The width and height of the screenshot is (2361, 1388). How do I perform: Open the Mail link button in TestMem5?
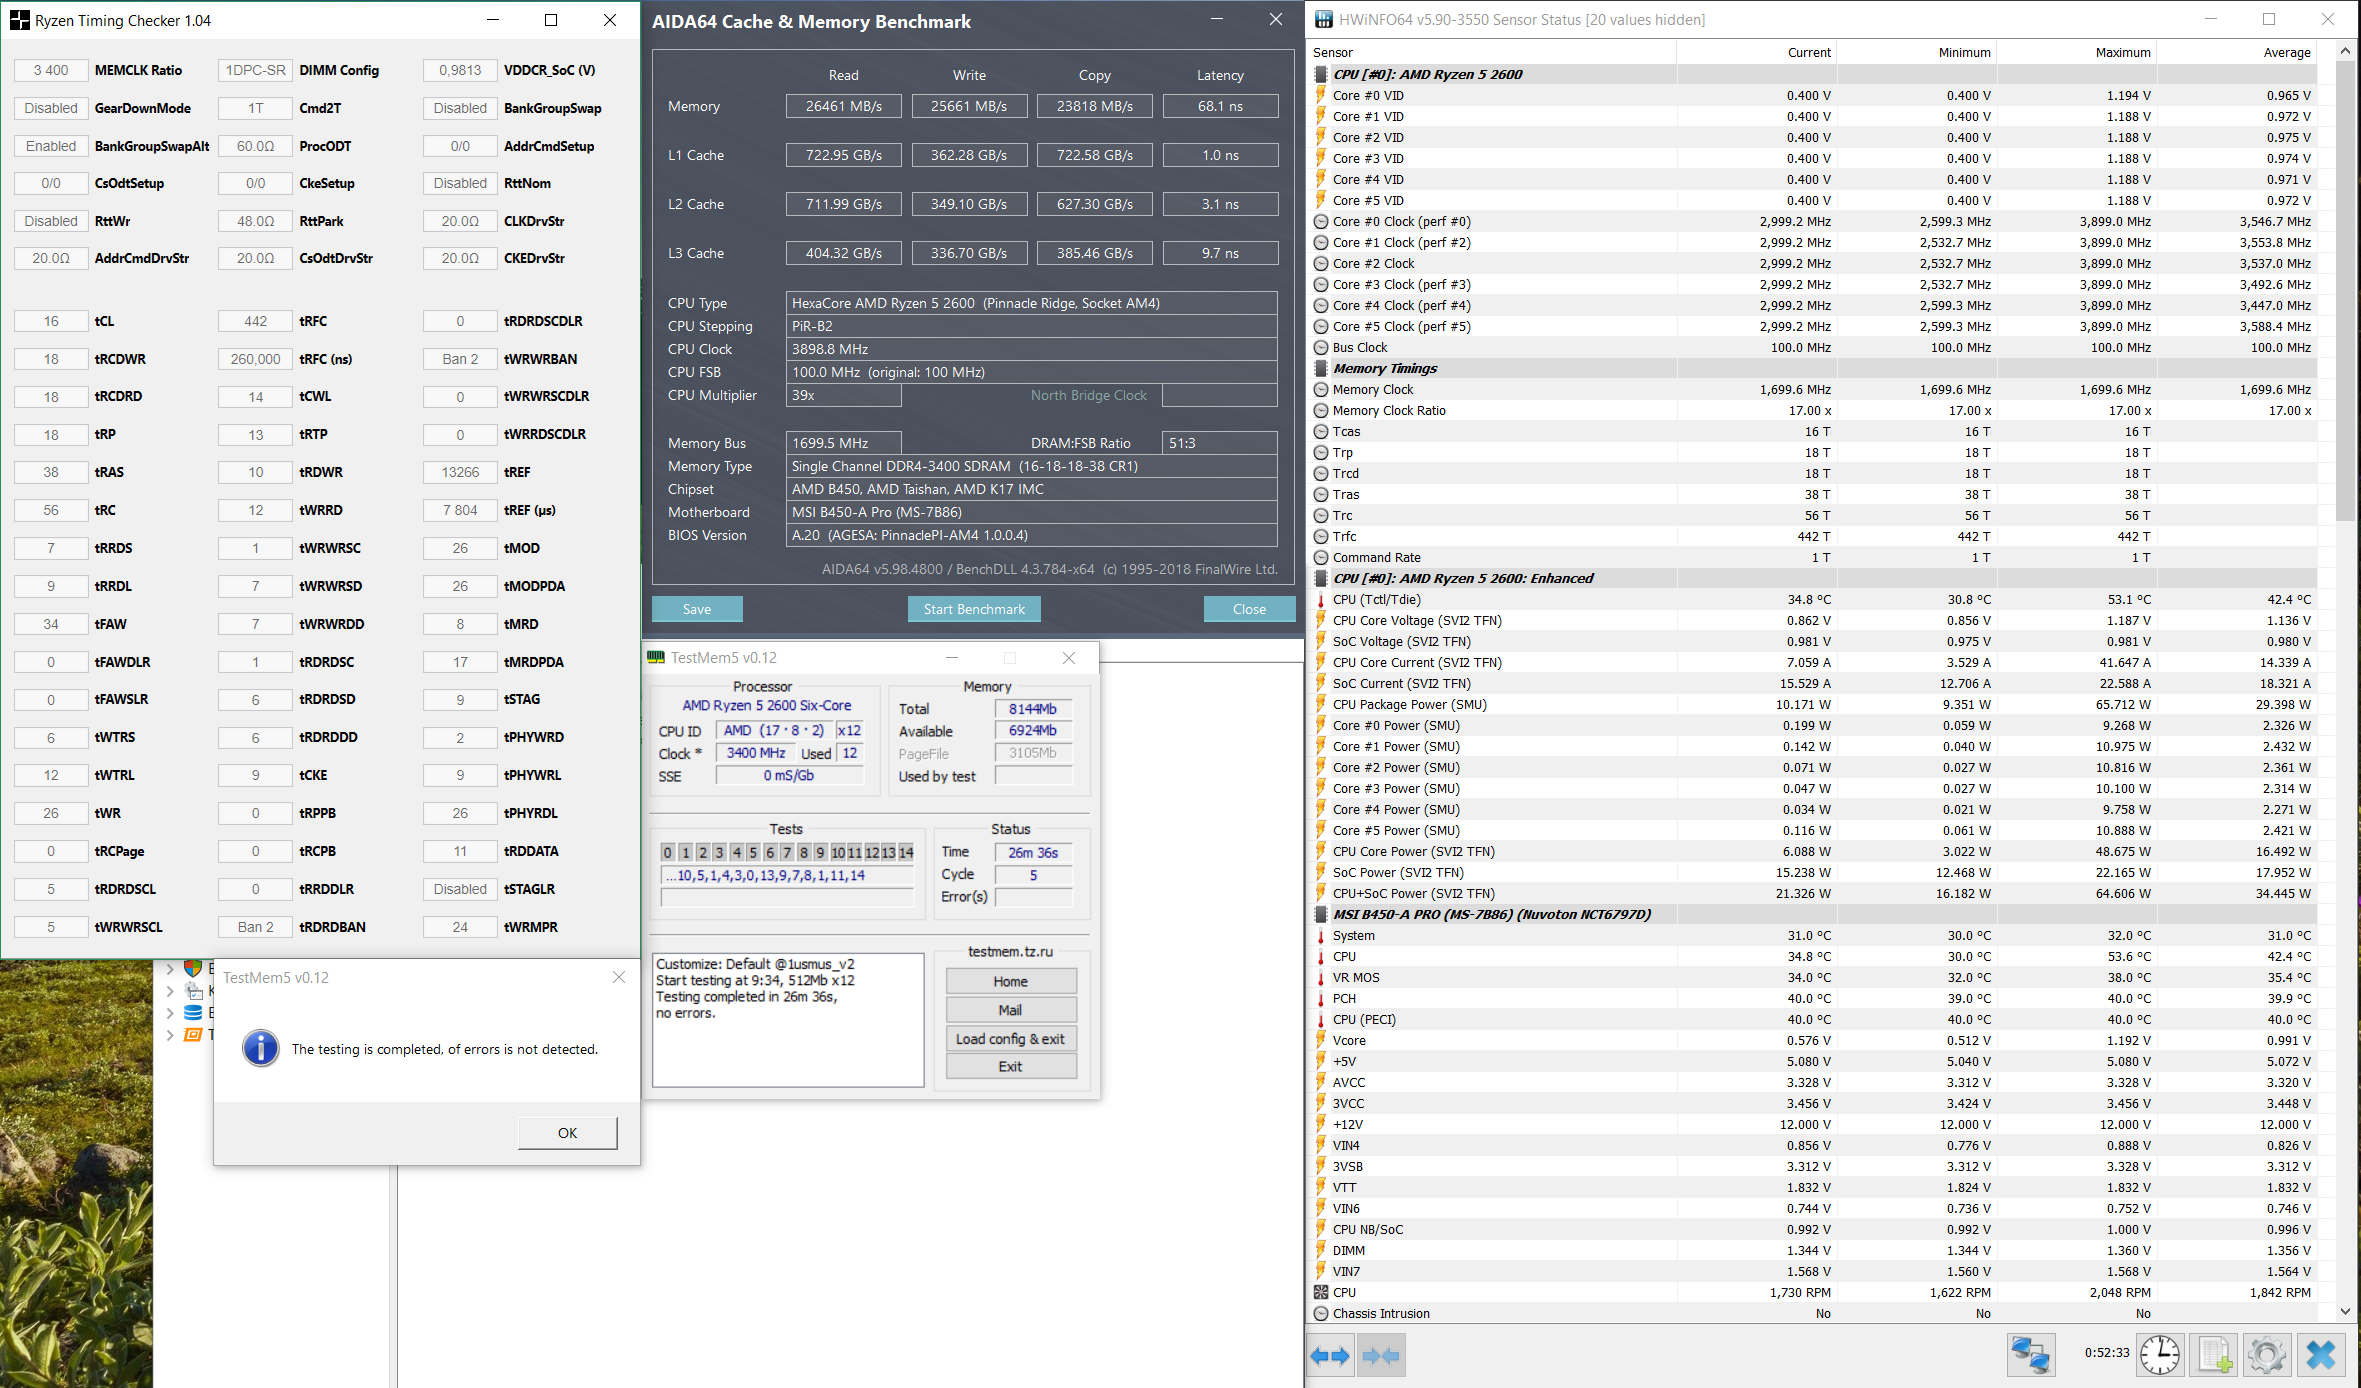(1010, 1010)
